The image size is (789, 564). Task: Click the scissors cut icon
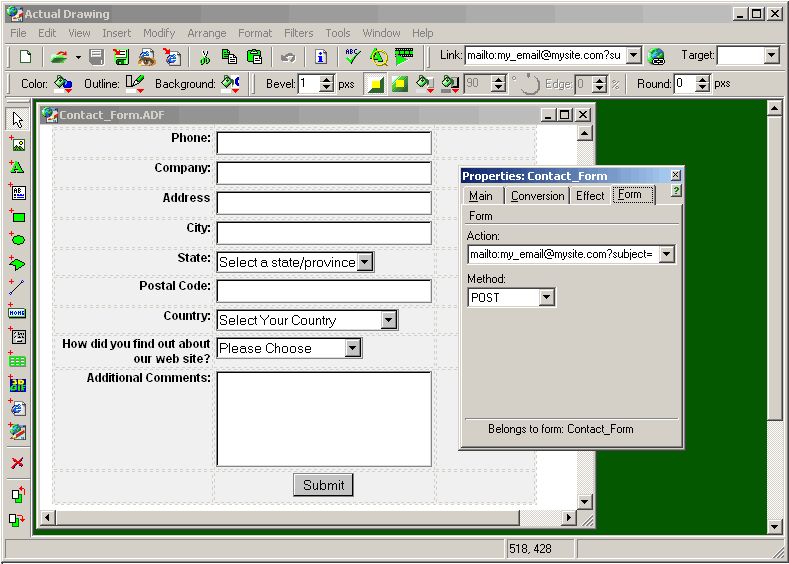click(204, 56)
